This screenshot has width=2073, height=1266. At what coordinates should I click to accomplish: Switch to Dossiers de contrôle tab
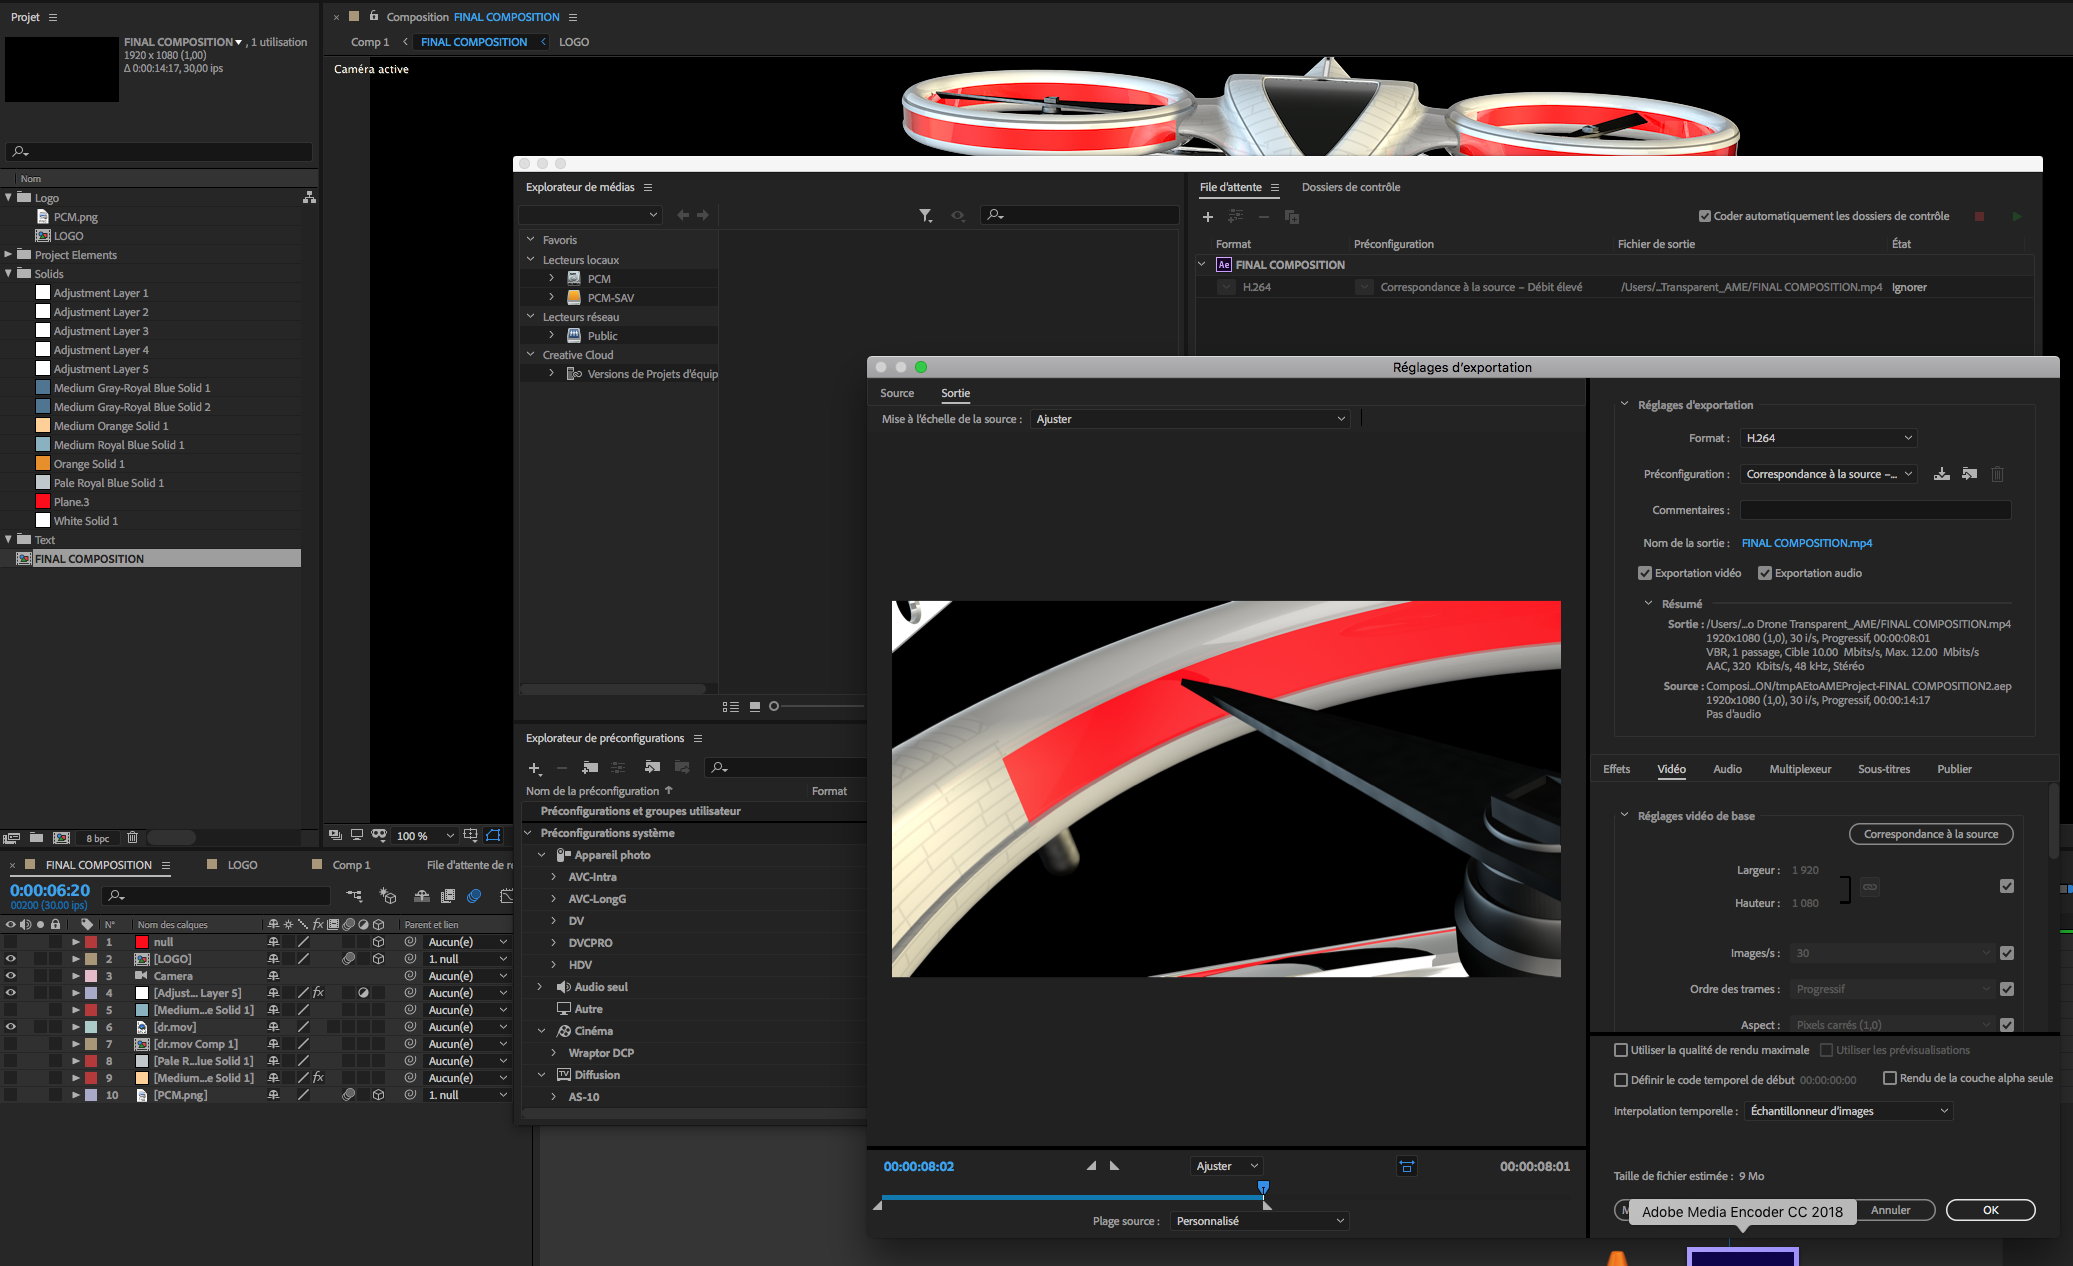click(x=1351, y=187)
